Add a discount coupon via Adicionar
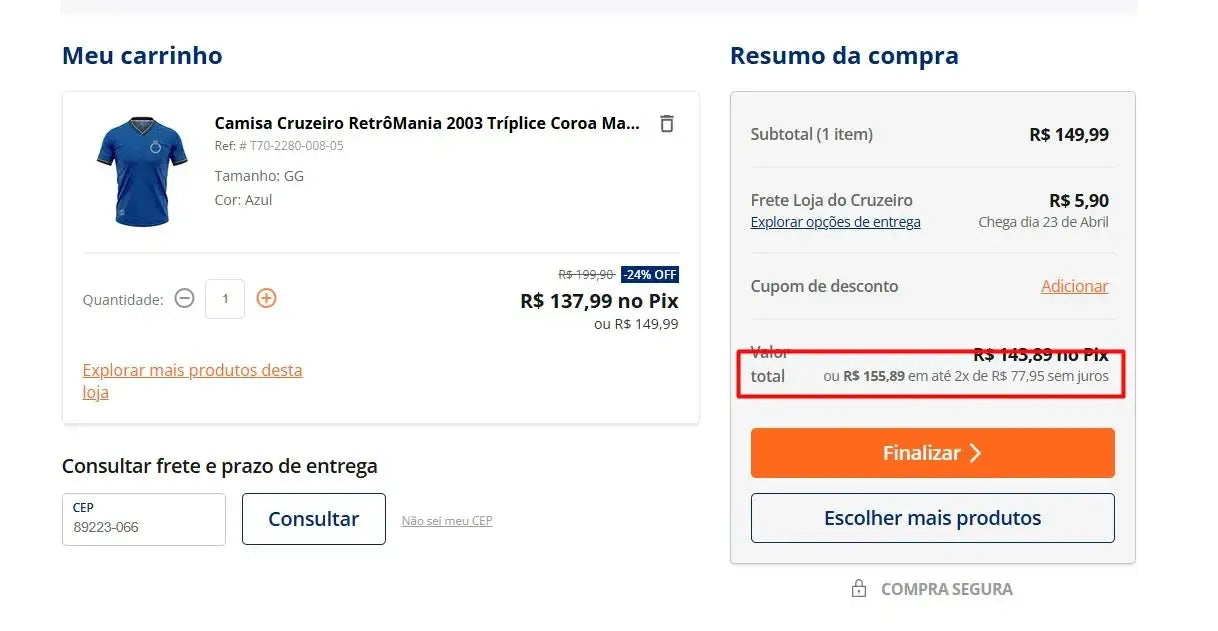The width and height of the screenshot is (1218, 631). 1074,286
